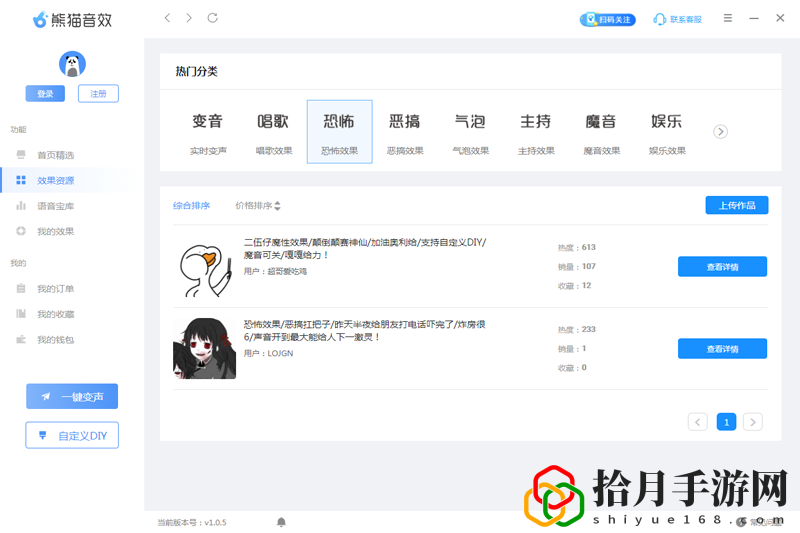
Task: Go to previous page of results
Action: 697,422
